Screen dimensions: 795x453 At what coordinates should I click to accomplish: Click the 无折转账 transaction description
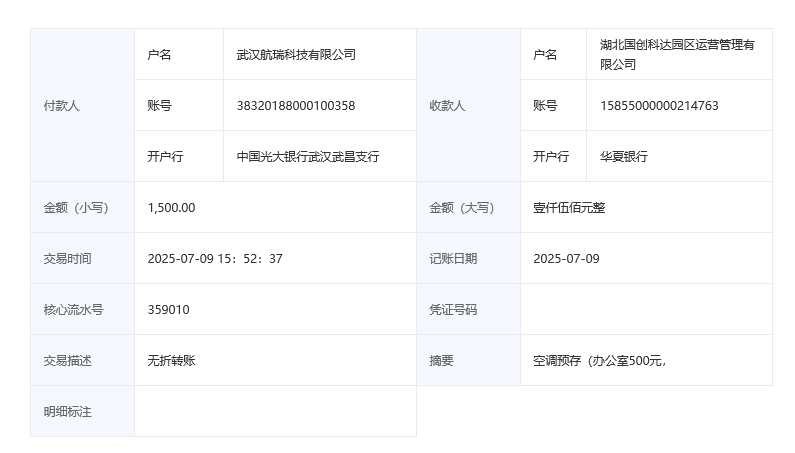click(x=171, y=361)
